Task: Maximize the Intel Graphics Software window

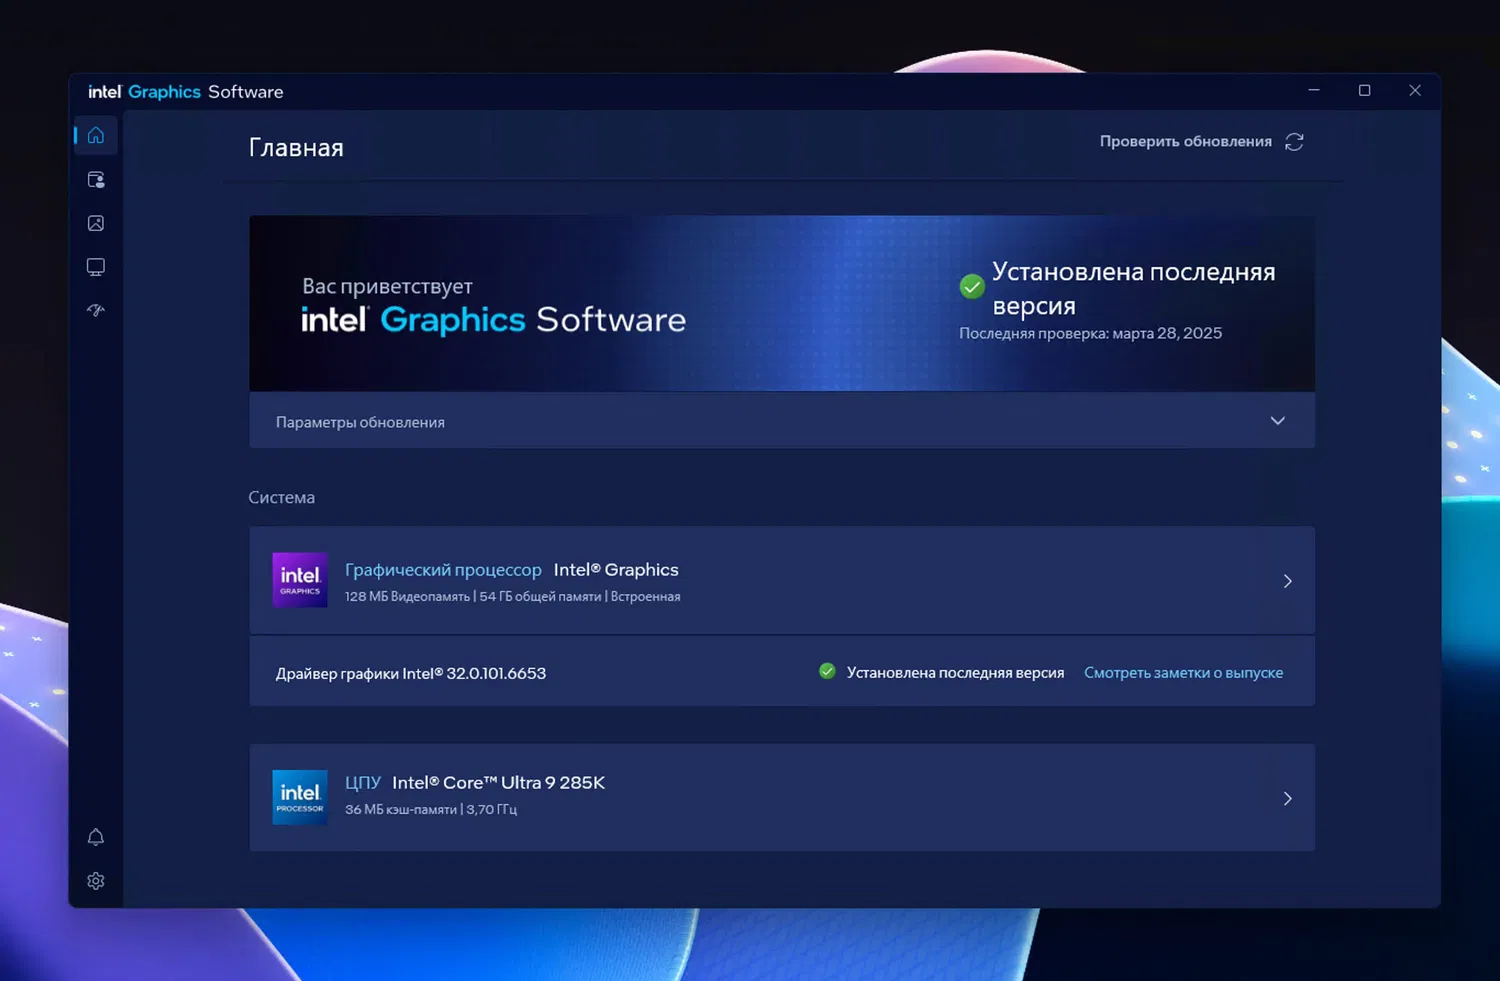Action: tap(1364, 90)
